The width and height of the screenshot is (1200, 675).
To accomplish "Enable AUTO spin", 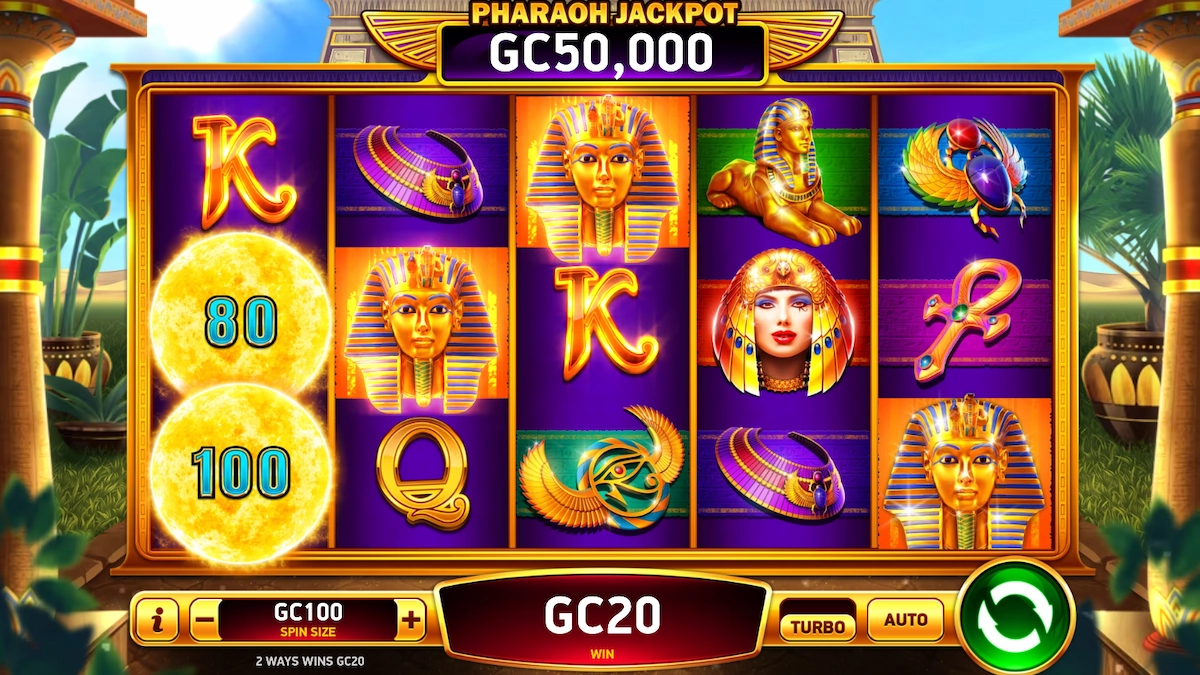I will tap(905, 620).
